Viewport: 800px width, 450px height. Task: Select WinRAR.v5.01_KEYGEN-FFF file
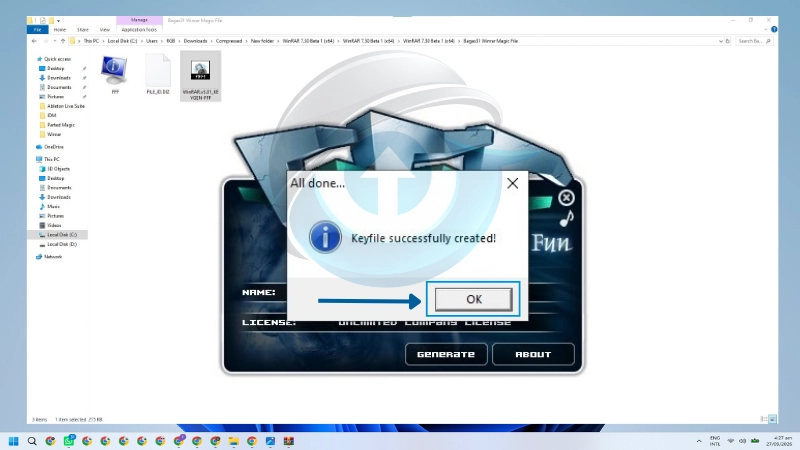pos(201,77)
